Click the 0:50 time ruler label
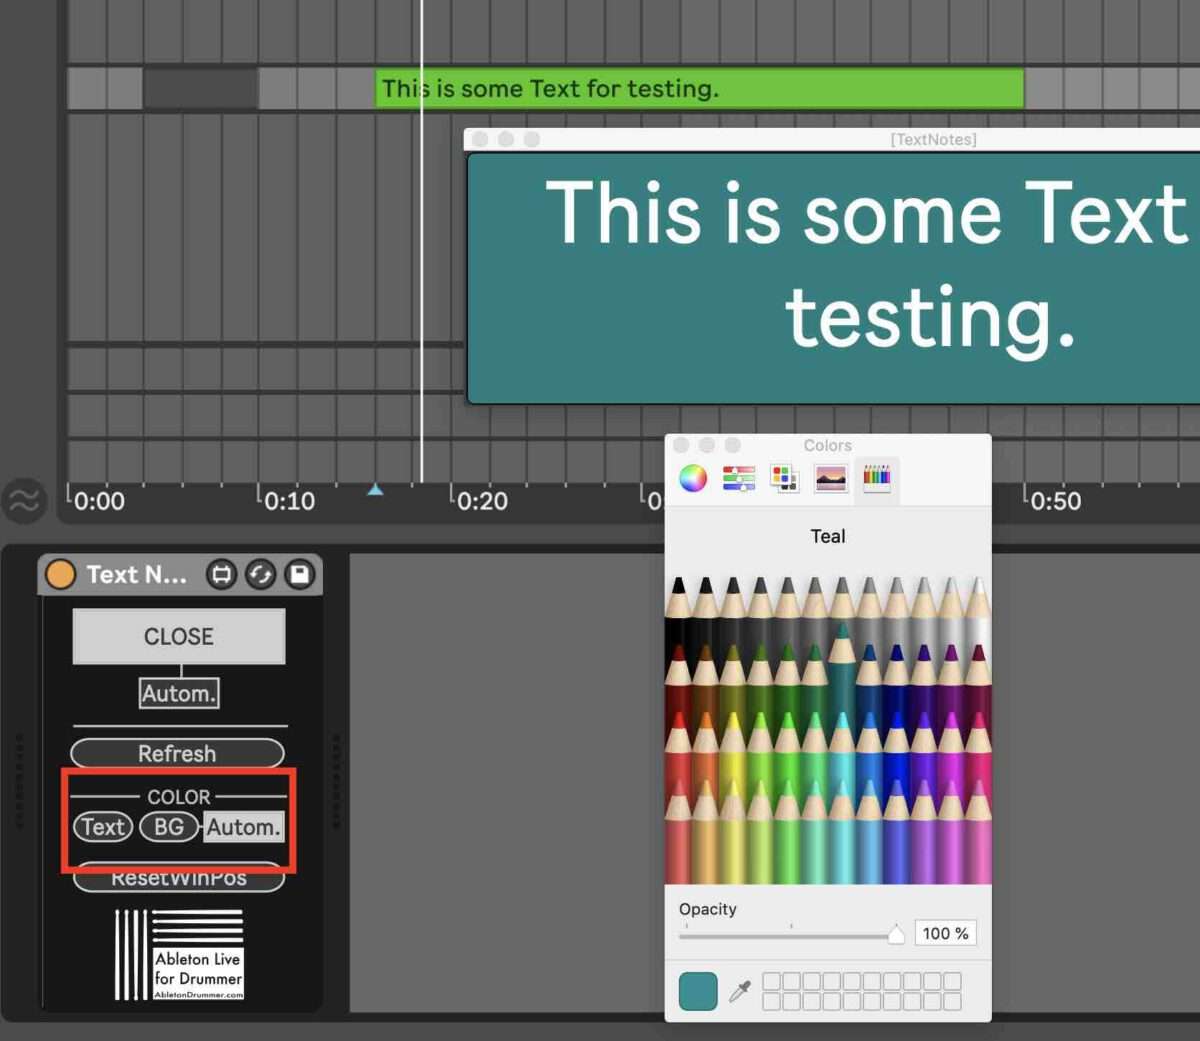 coord(1056,501)
